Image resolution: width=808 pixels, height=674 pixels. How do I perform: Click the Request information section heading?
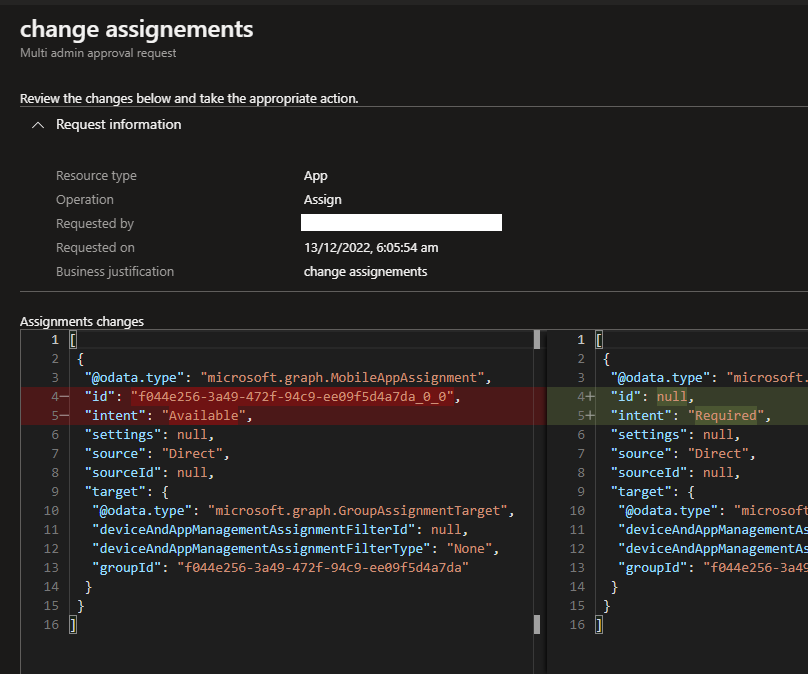point(118,125)
